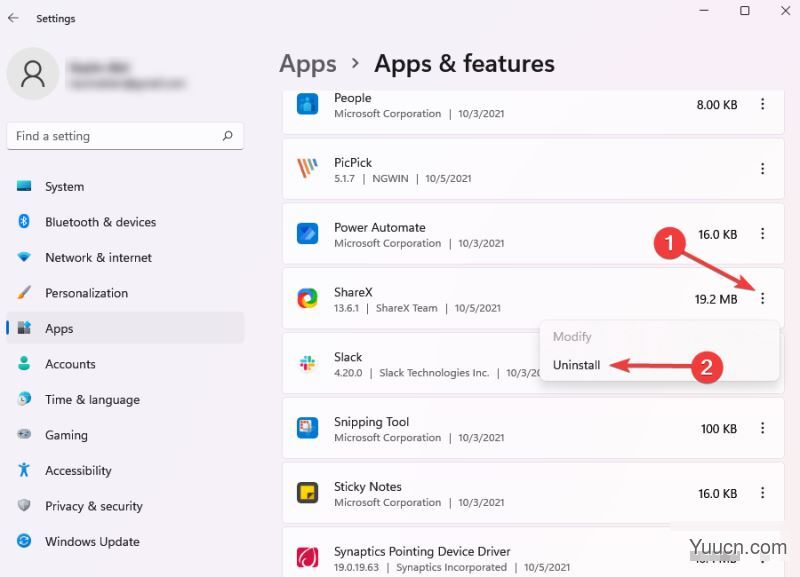
Task: Click the Personalization brush icon
Action: (24, 292)
